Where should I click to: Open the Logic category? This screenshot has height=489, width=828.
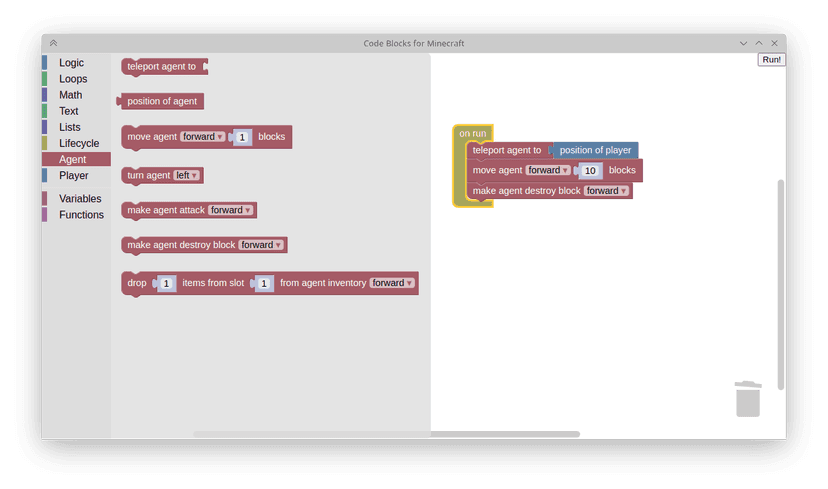pyautogui.click(x=72, y=63)
